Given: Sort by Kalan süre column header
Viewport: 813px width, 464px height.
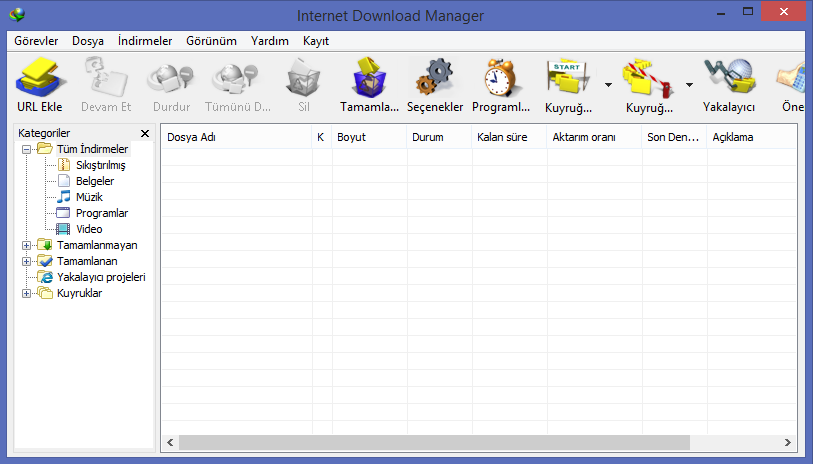Looking at the screenshot, I should [x=510, y=137].
